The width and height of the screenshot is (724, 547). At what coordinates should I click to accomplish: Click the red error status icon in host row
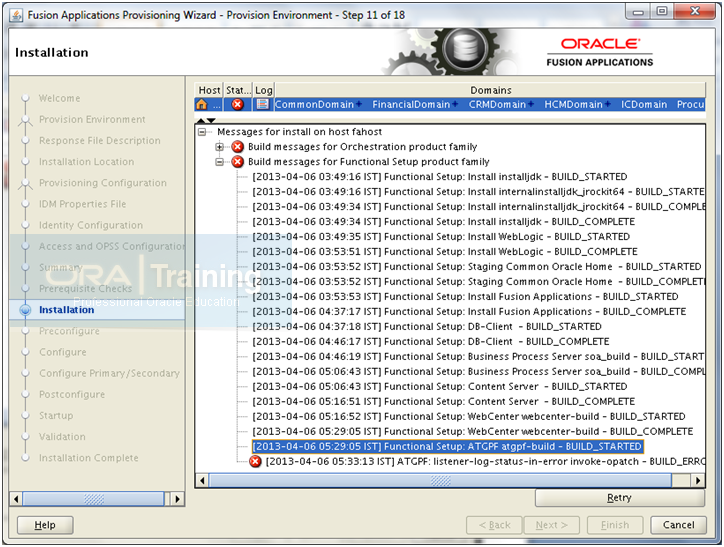point(237,104)
